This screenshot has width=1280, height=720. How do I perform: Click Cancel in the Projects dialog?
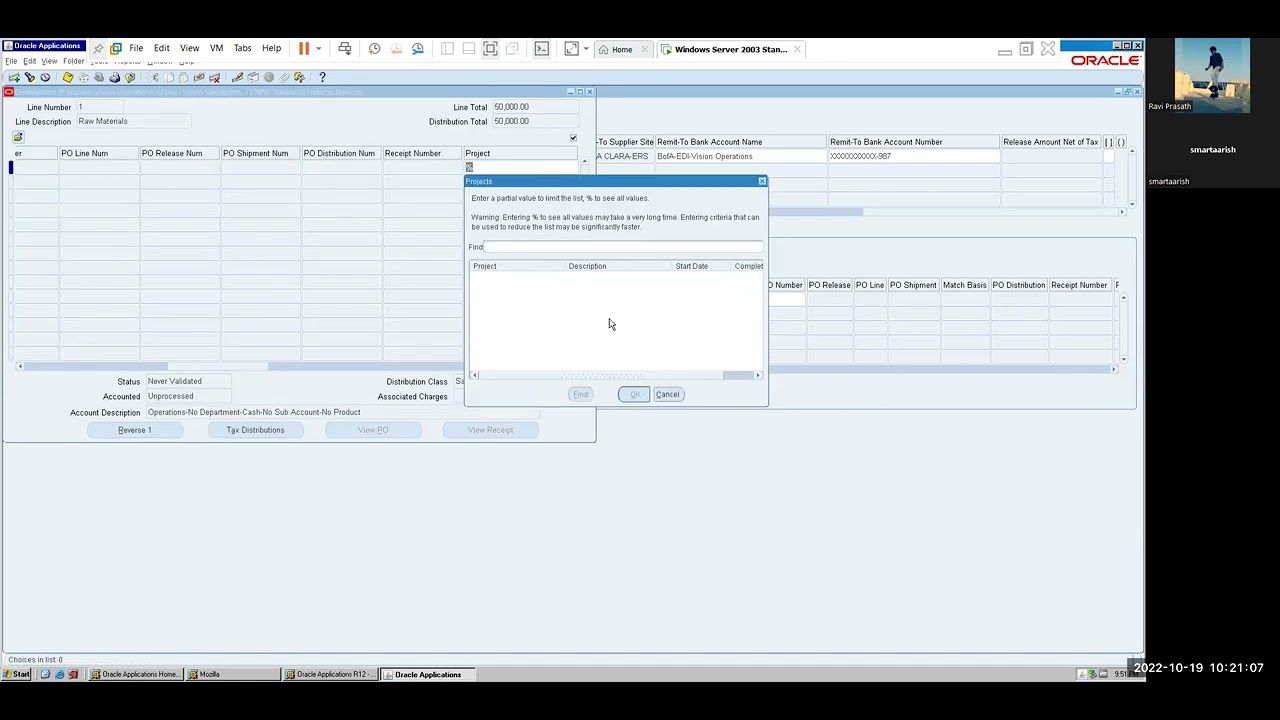pyautogui.click(x=667, y=394)
